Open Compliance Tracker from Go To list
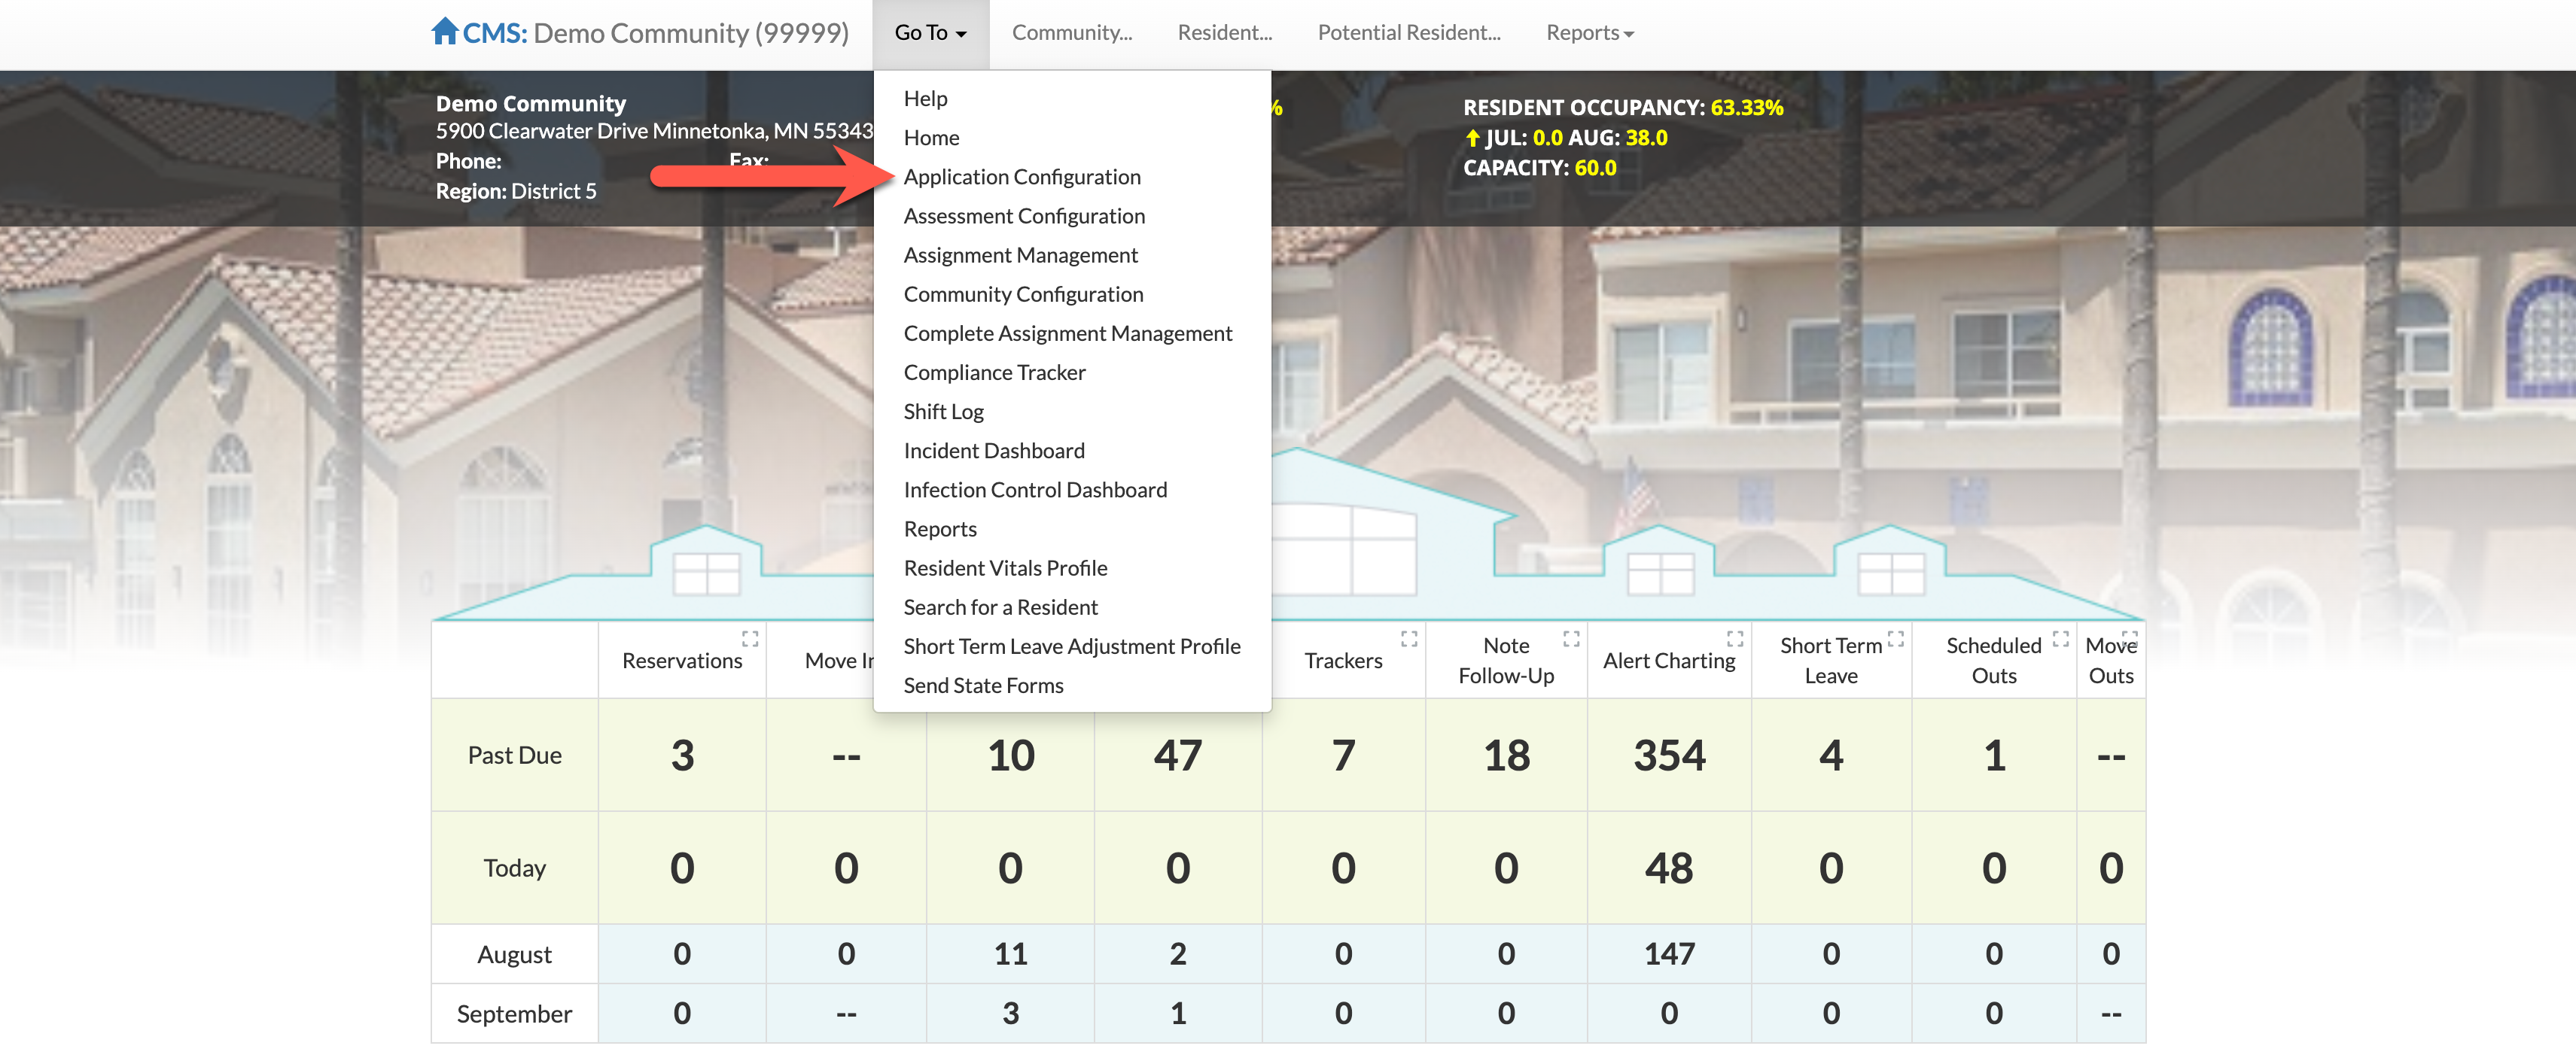Screen dimensions: 2576x1064 click(x=993, y=373)
